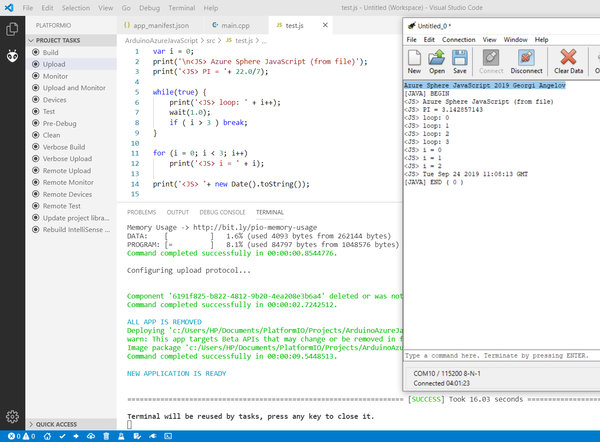Click the PlatformIO Build checkmark in the status bar
Screen dimensions: 600x442
coord(62,436)
